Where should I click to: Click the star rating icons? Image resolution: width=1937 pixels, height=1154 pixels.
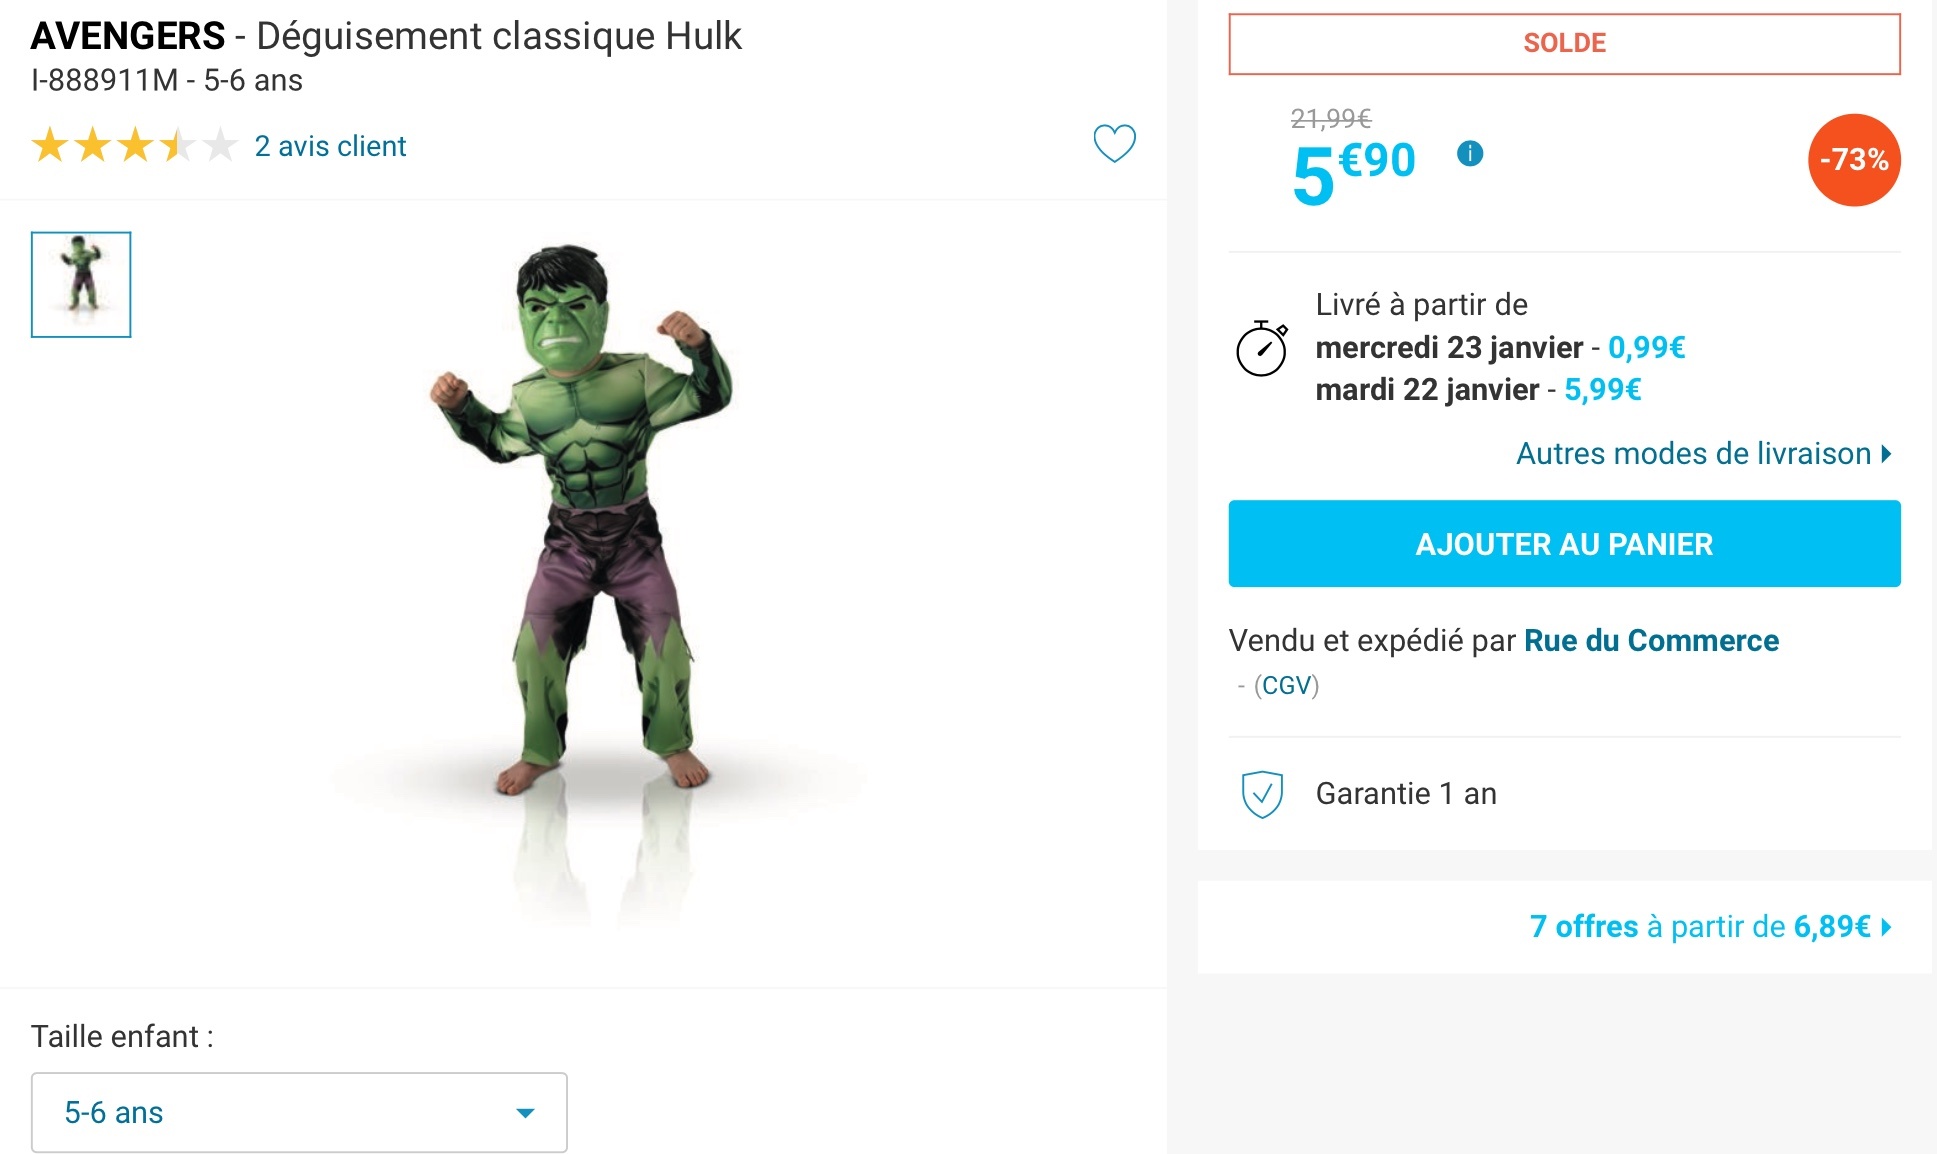point(134,146)
